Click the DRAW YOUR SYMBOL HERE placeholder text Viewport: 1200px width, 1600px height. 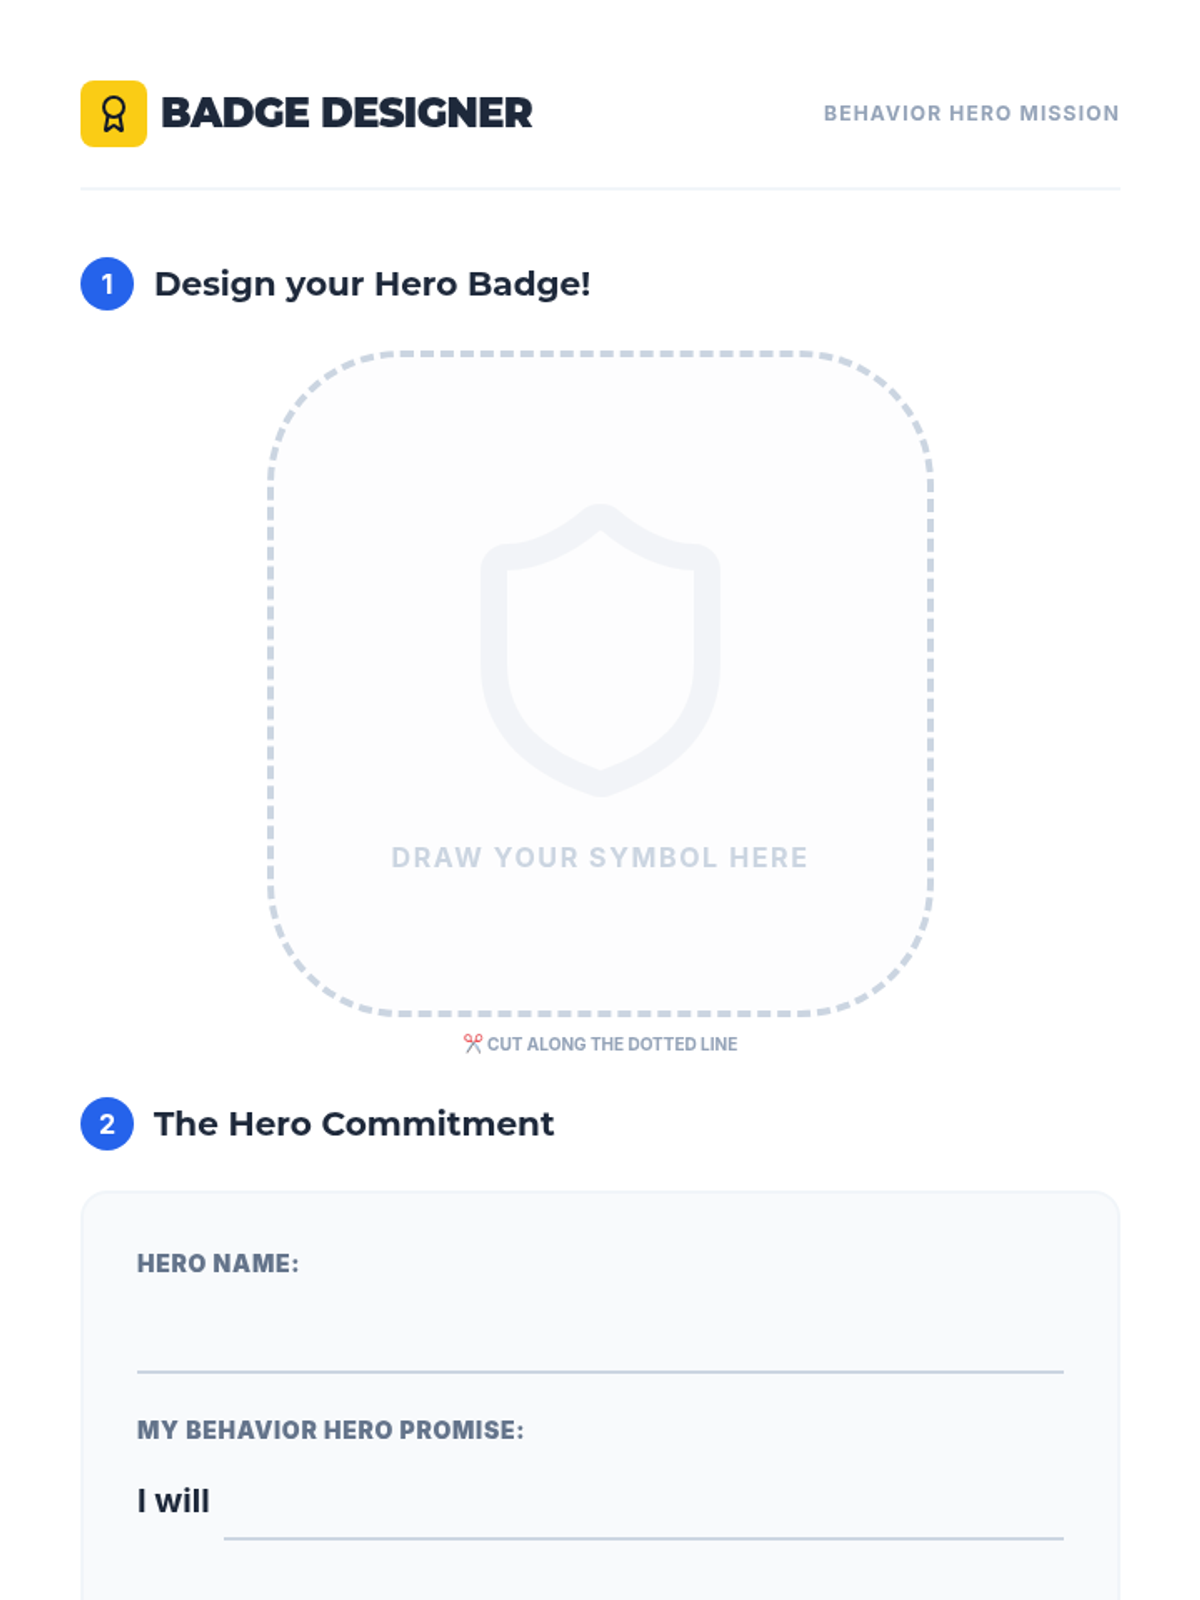click(599, 858)
